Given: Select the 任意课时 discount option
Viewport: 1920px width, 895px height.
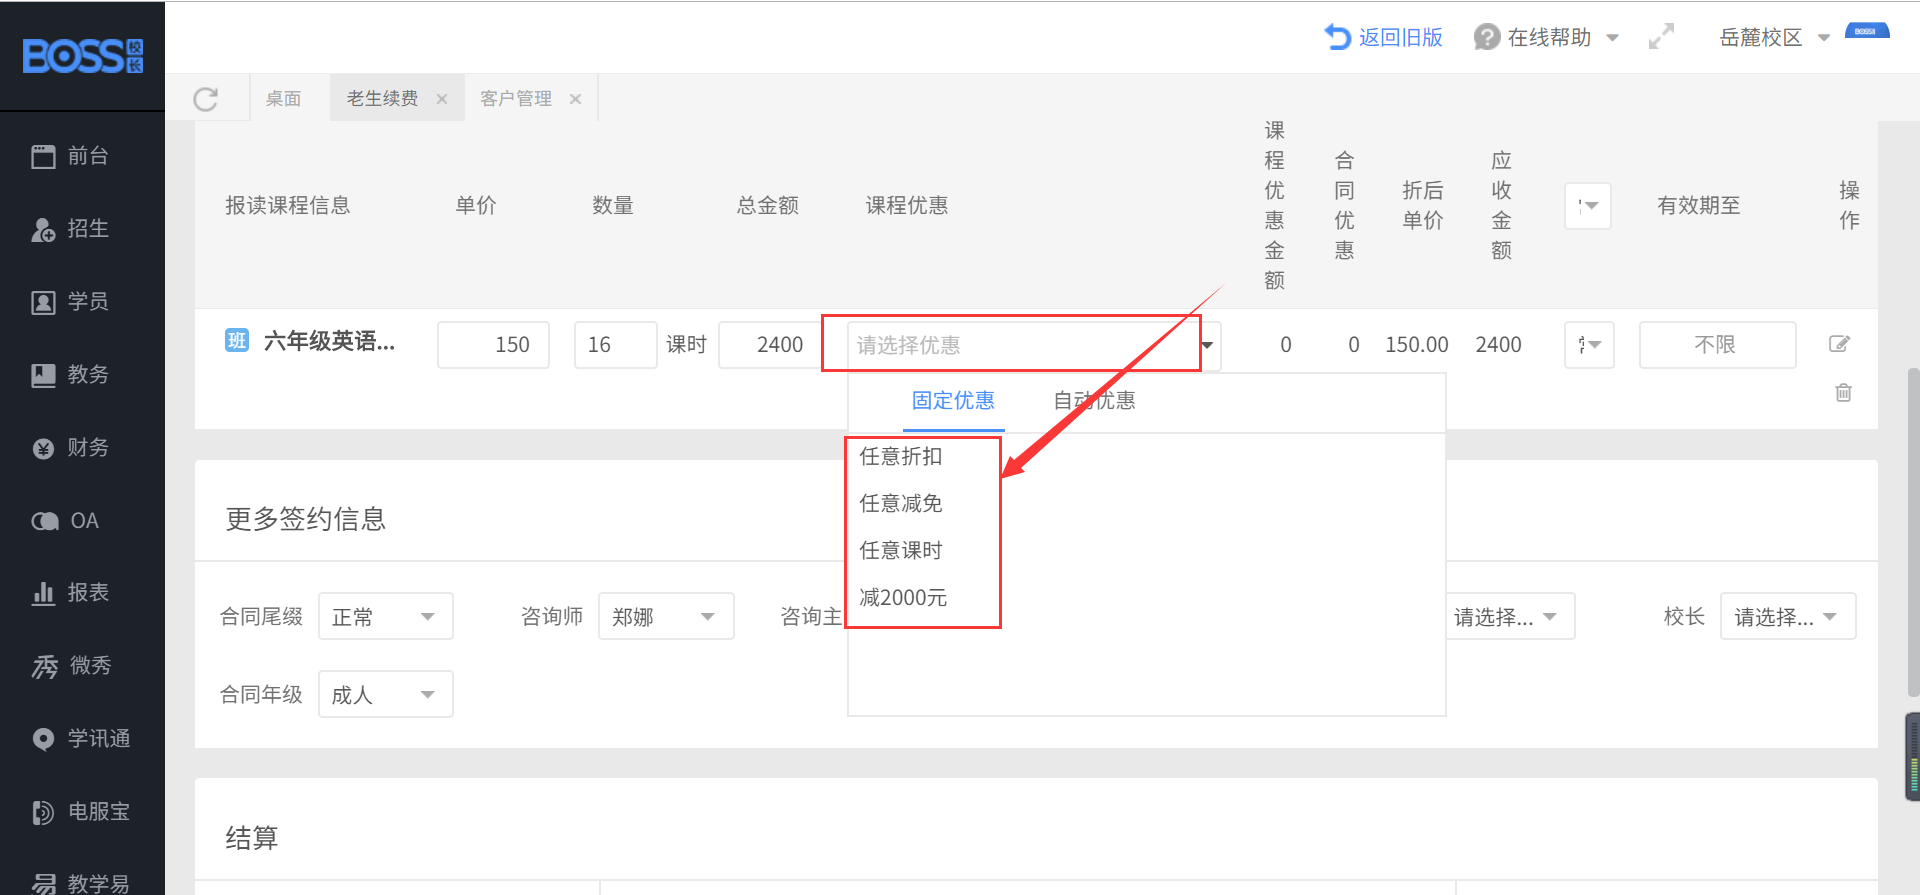Looking at the screenshot, I should pyautogui.click(x=901, y=551).
